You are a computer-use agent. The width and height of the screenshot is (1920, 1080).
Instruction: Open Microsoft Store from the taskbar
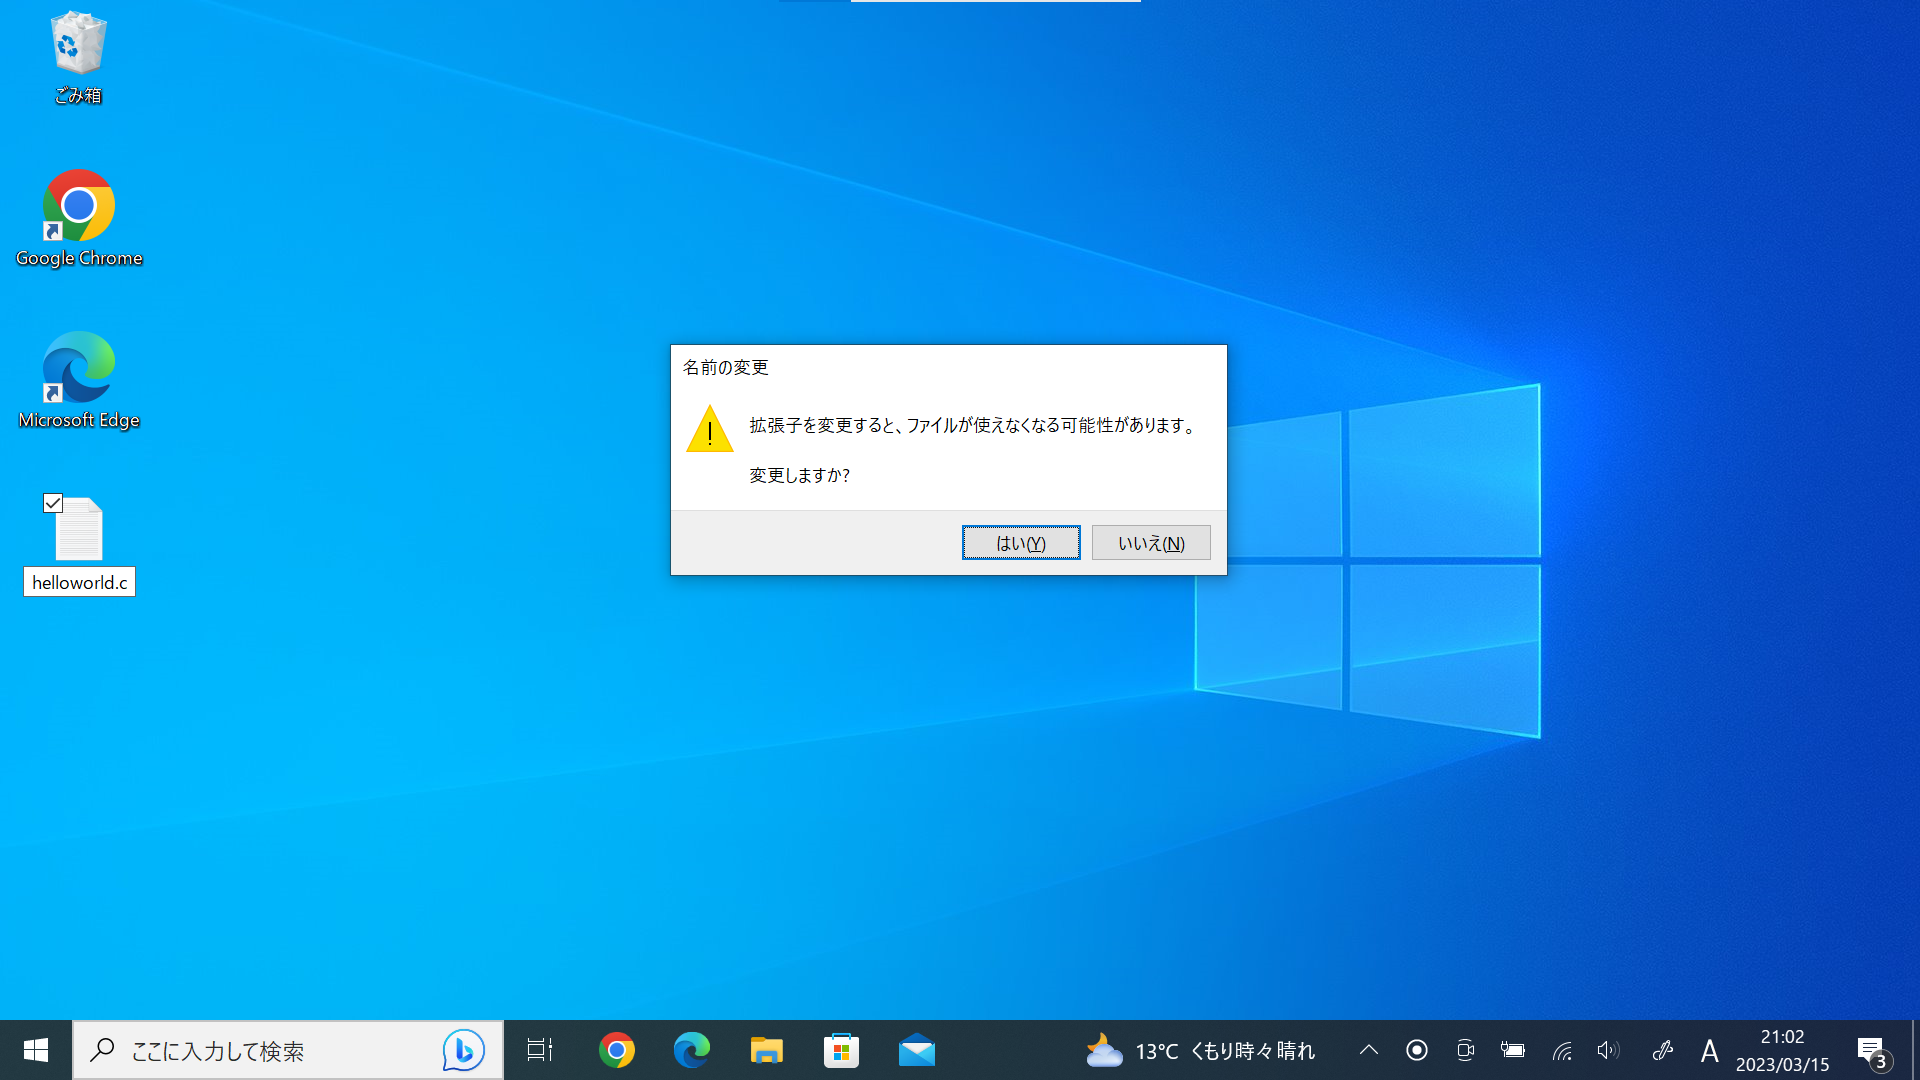click(x=842, y=1050)
